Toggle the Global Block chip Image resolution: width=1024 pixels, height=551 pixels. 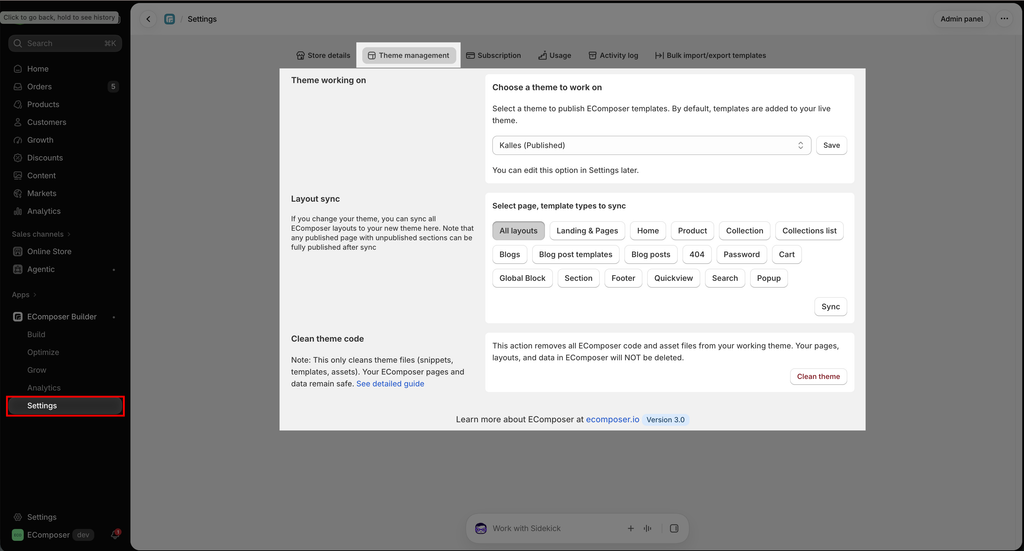click(522, 278)
